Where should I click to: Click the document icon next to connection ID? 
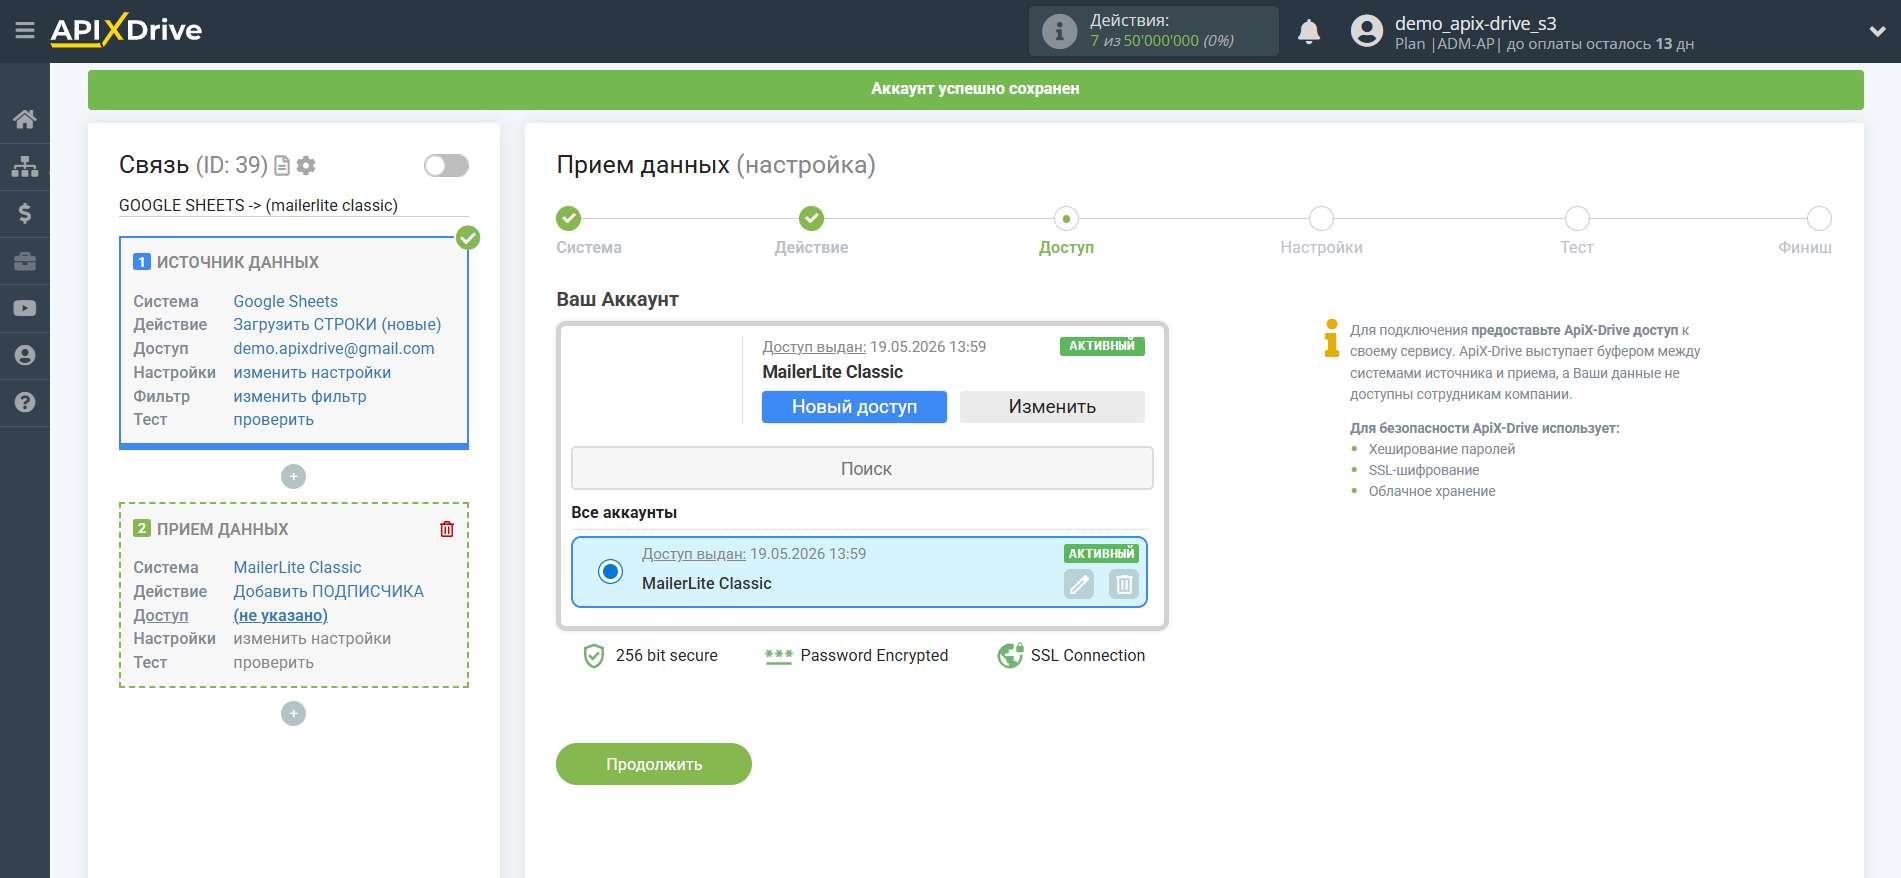[282, 165]
